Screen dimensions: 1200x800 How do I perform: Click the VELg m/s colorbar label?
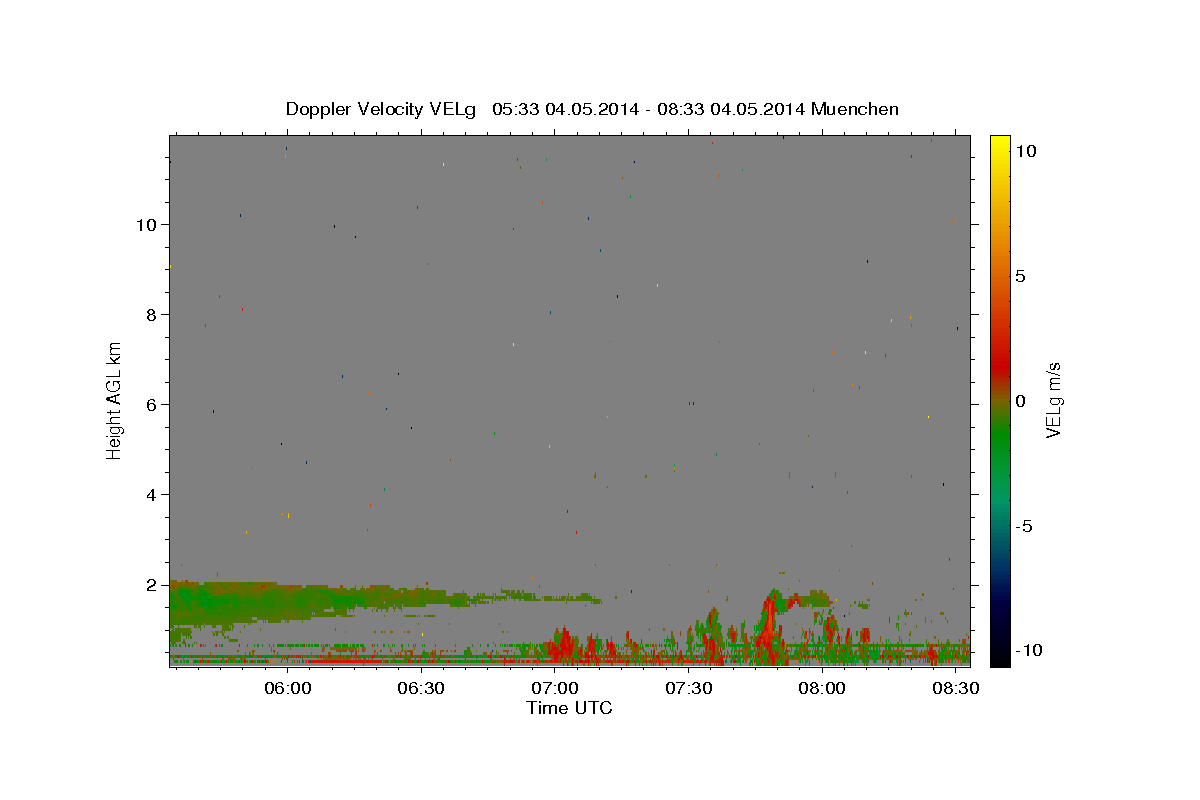[x=1053, y=400]
